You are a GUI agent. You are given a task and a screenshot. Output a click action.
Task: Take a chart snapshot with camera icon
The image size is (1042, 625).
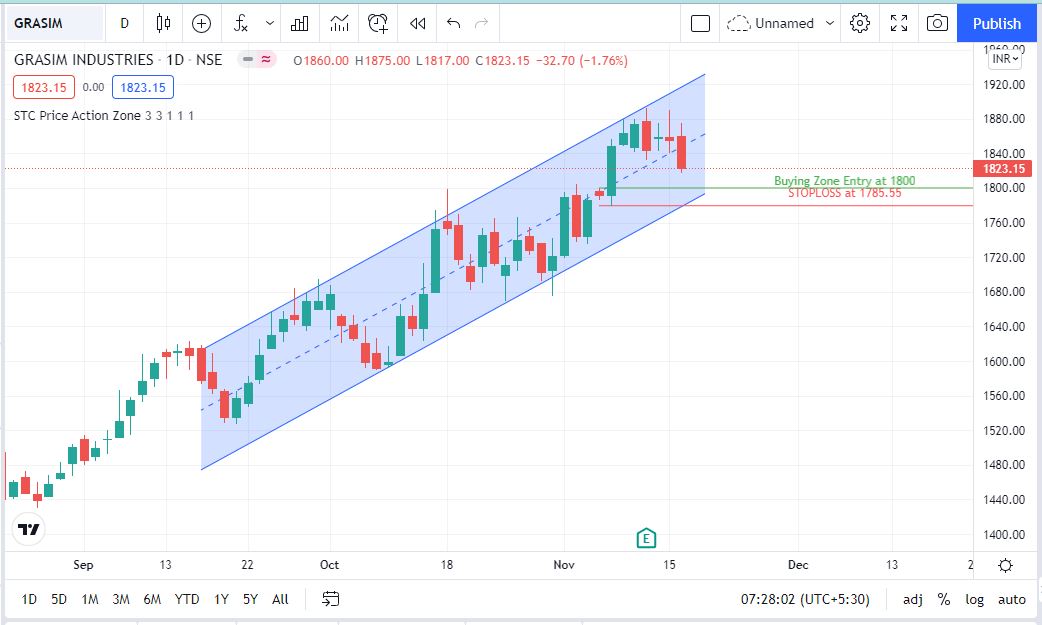pyautogui.click(x=937, y=23)
